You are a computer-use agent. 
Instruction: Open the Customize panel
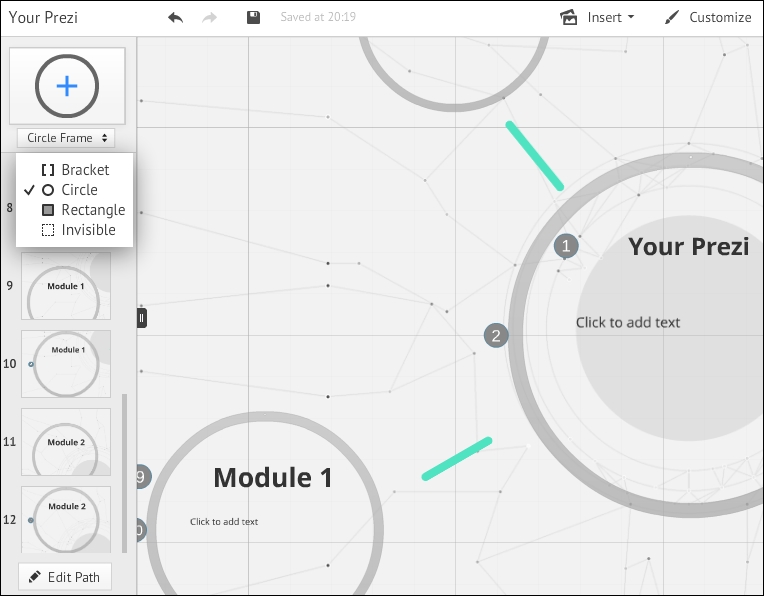pos(708,18)
